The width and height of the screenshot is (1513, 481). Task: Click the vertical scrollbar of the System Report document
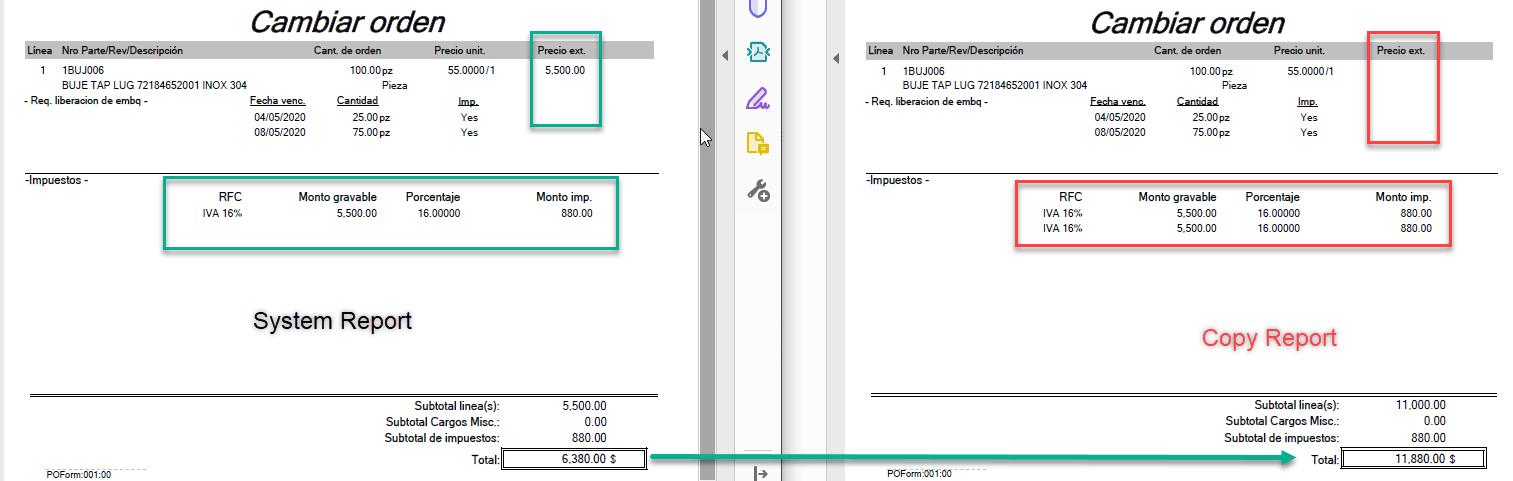[x=706, y=240]
